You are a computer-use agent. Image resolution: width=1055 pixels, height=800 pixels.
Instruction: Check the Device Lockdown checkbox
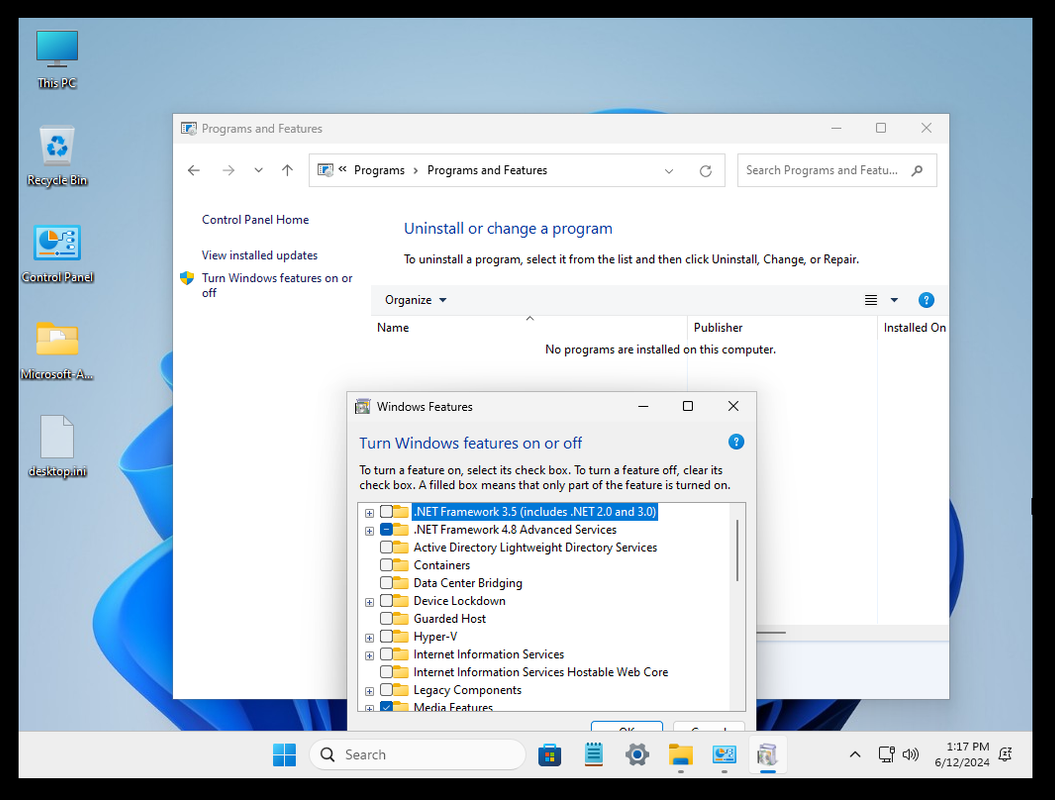pyautogui.click(x=386, y=601)
